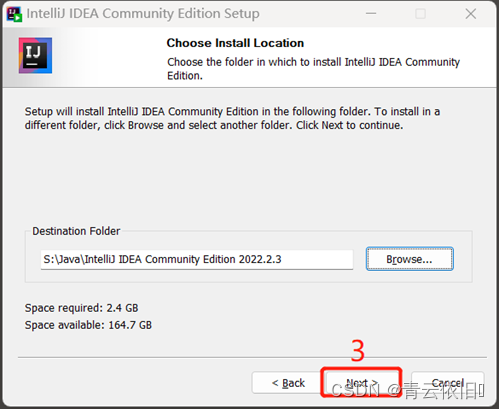Close the Setup window
The image size is (499, 409).
click(471, 14)
